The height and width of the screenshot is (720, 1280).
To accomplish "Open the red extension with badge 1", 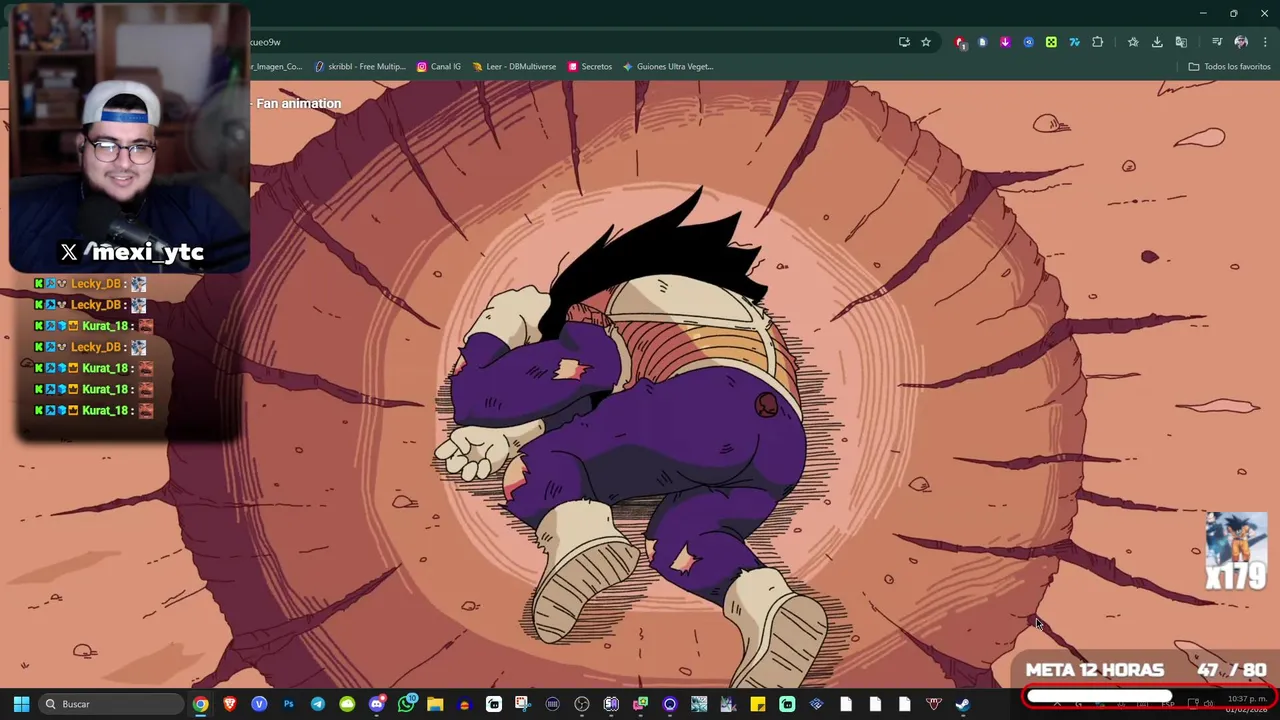I will [960, 42].
